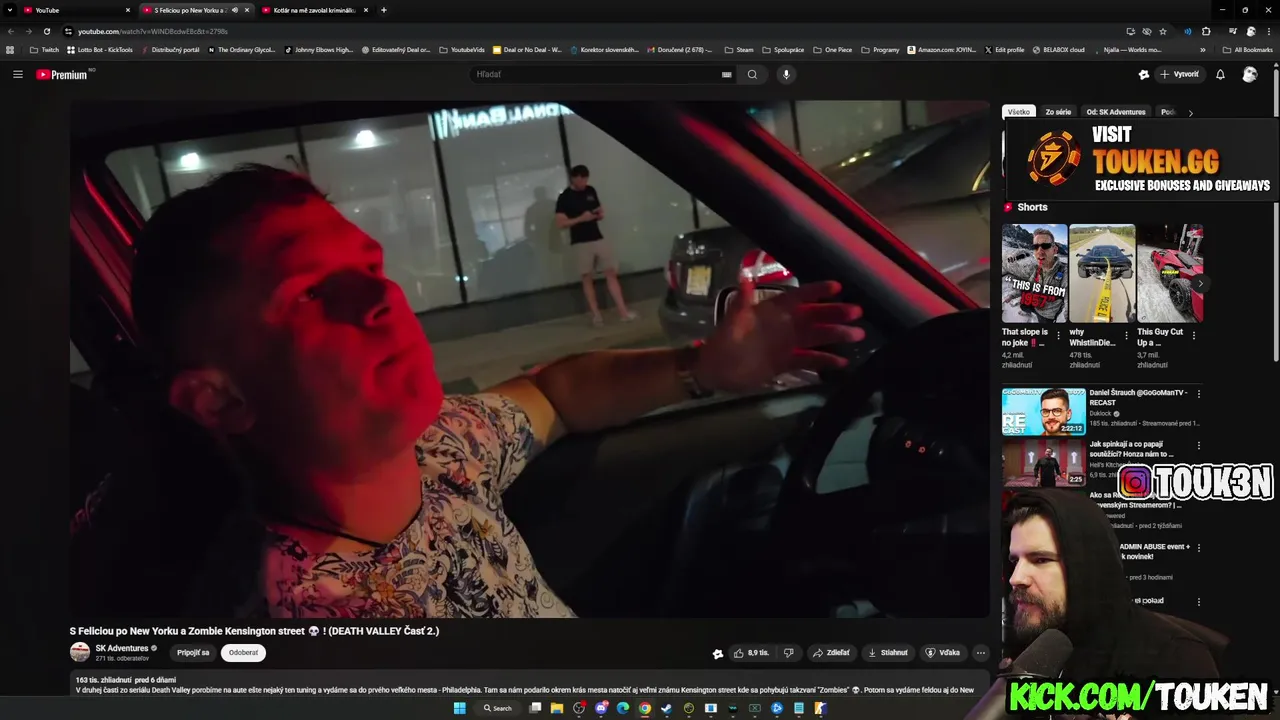Open the Daniel Štrauch RECAST video thumbnail
Screen dimensions: 1280x720
pyautogui.click(x=1044, y=411)
